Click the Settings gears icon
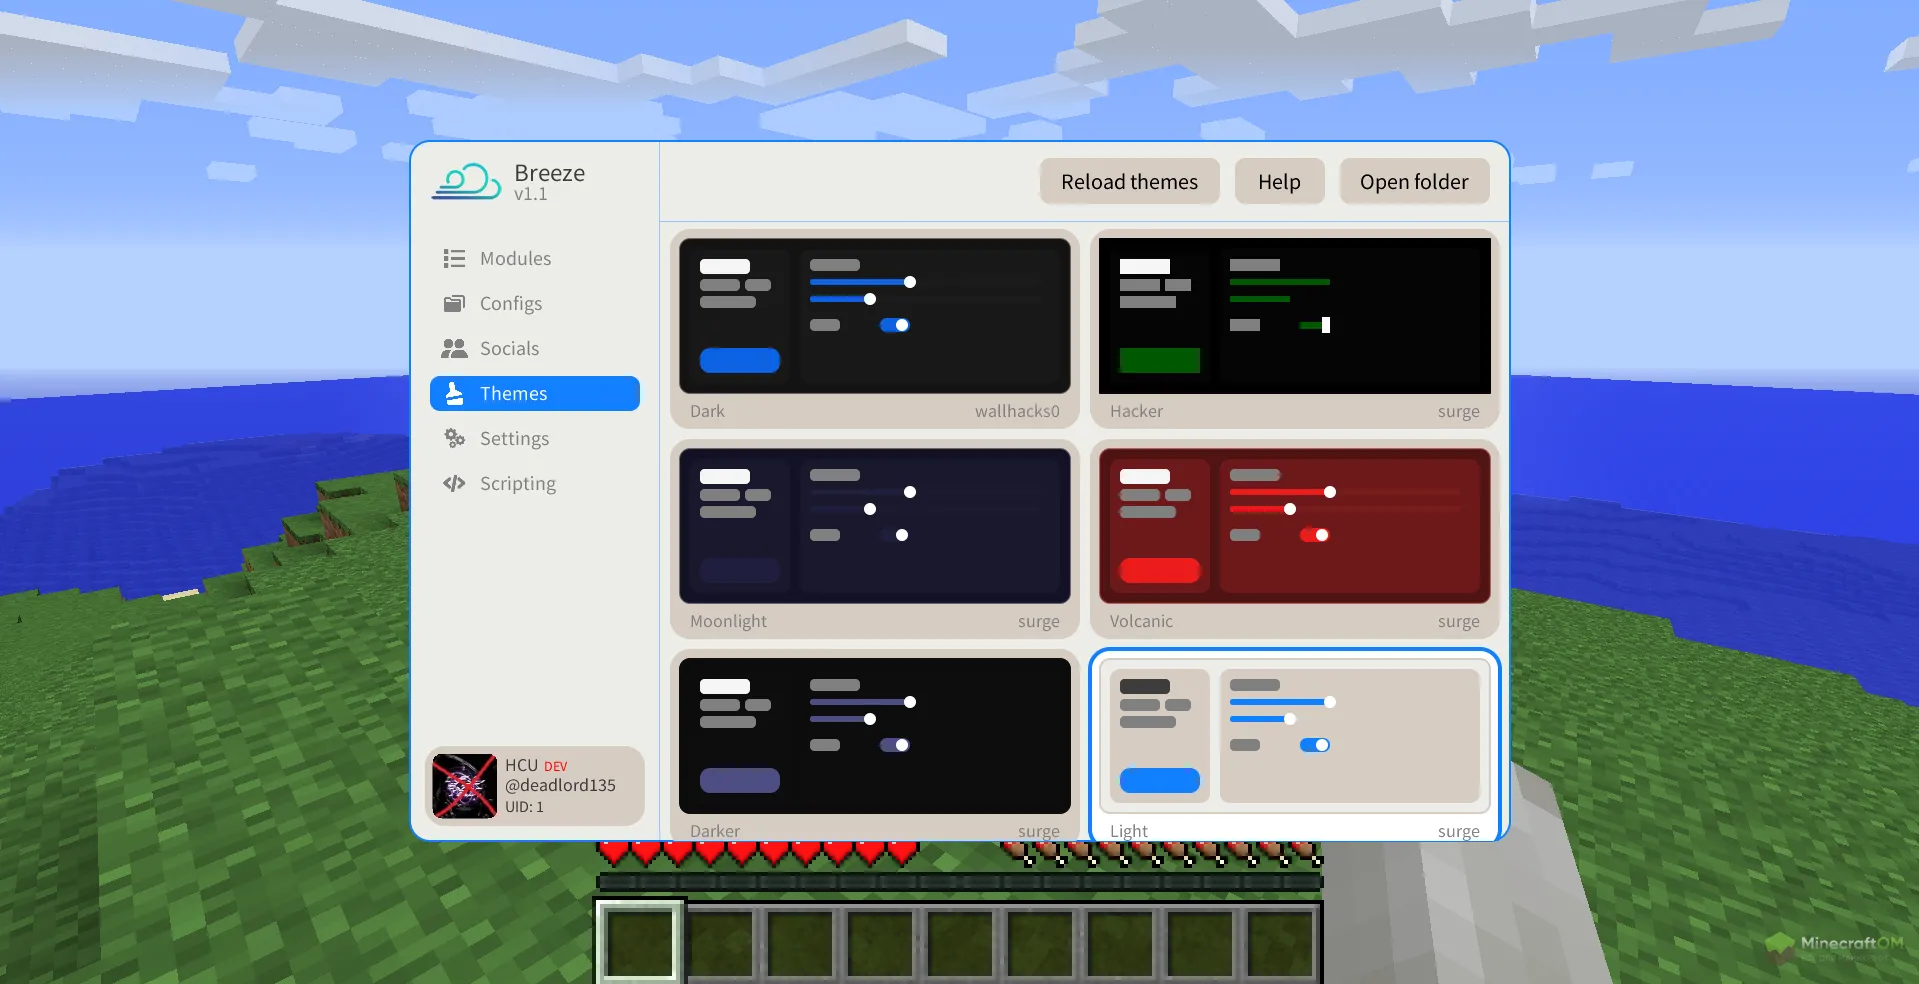This screenshot has height=984, width=1919. click(x=454, y=439)
